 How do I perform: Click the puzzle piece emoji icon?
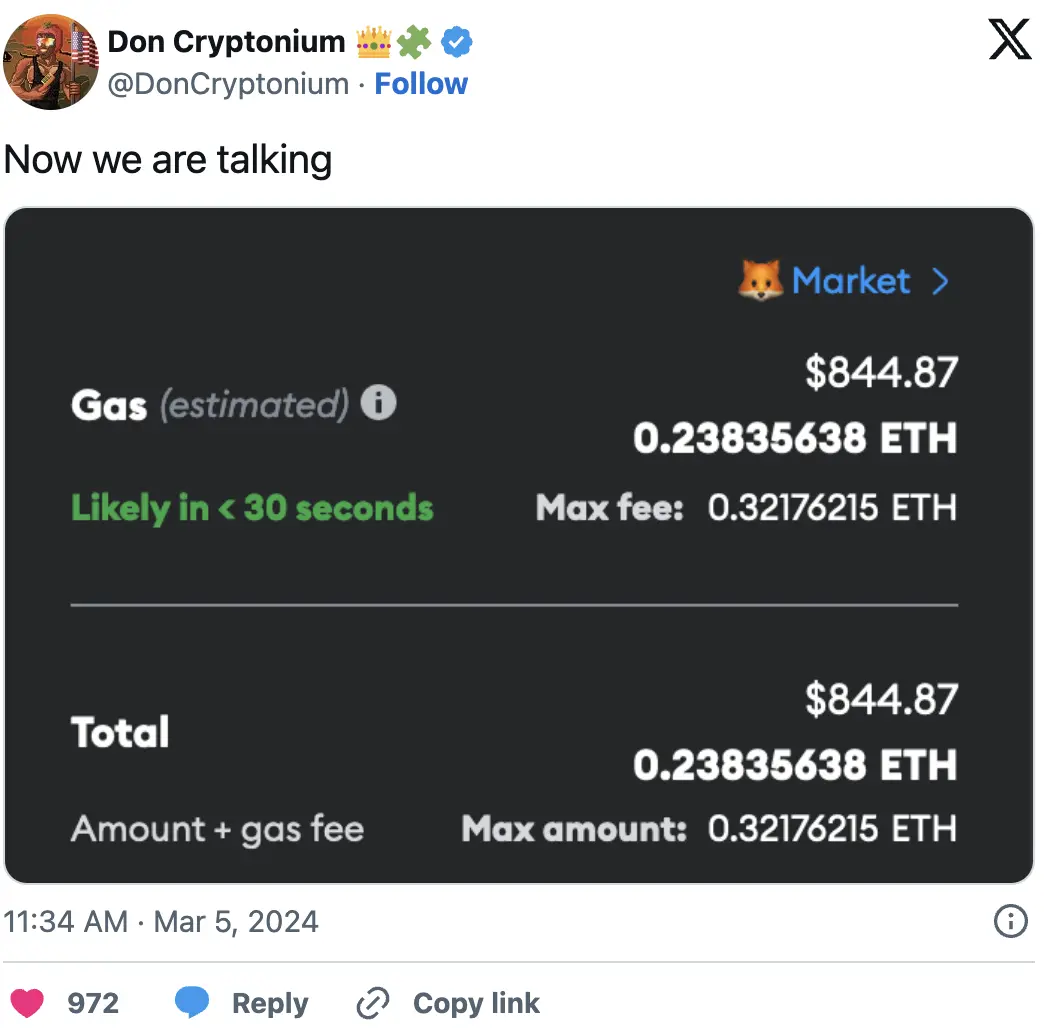click(414, 42)
